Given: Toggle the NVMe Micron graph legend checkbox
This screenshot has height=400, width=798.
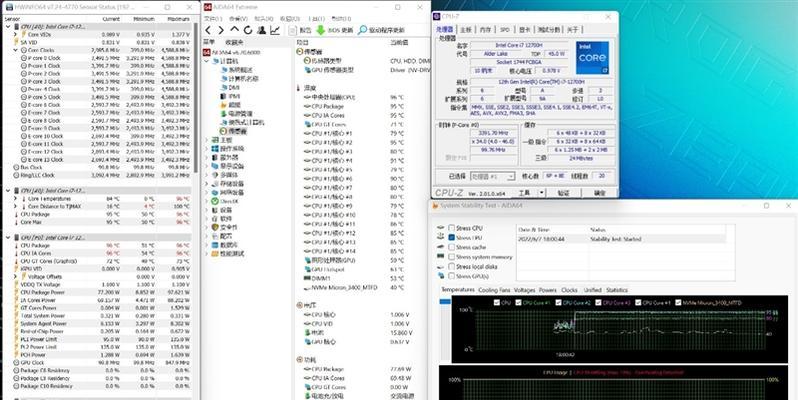Looking at the screenshot, I should pos(678,302).
